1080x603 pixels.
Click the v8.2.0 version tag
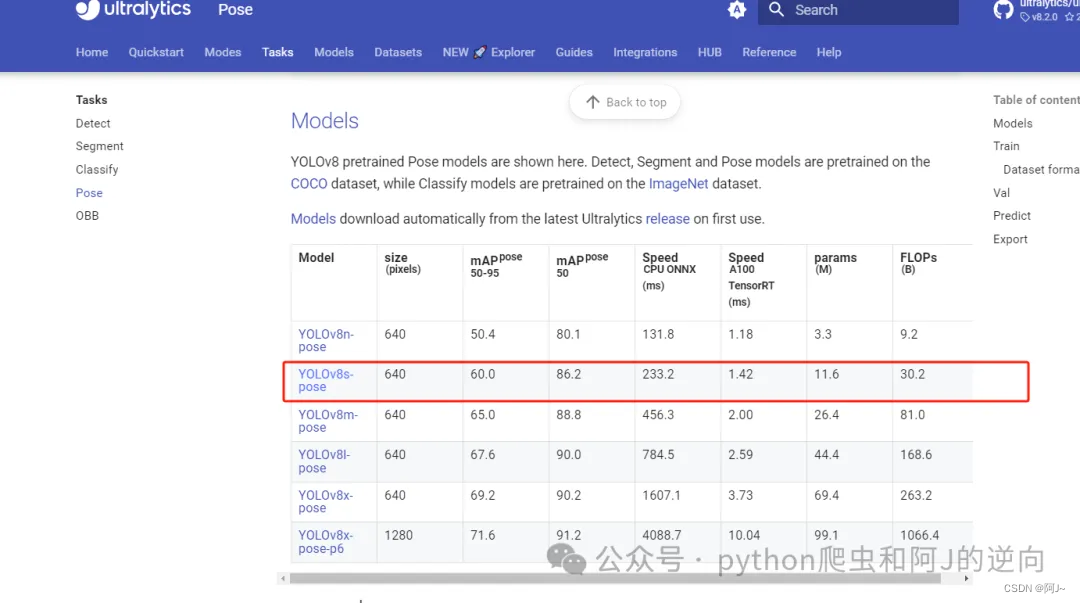tap(1039, 17)
